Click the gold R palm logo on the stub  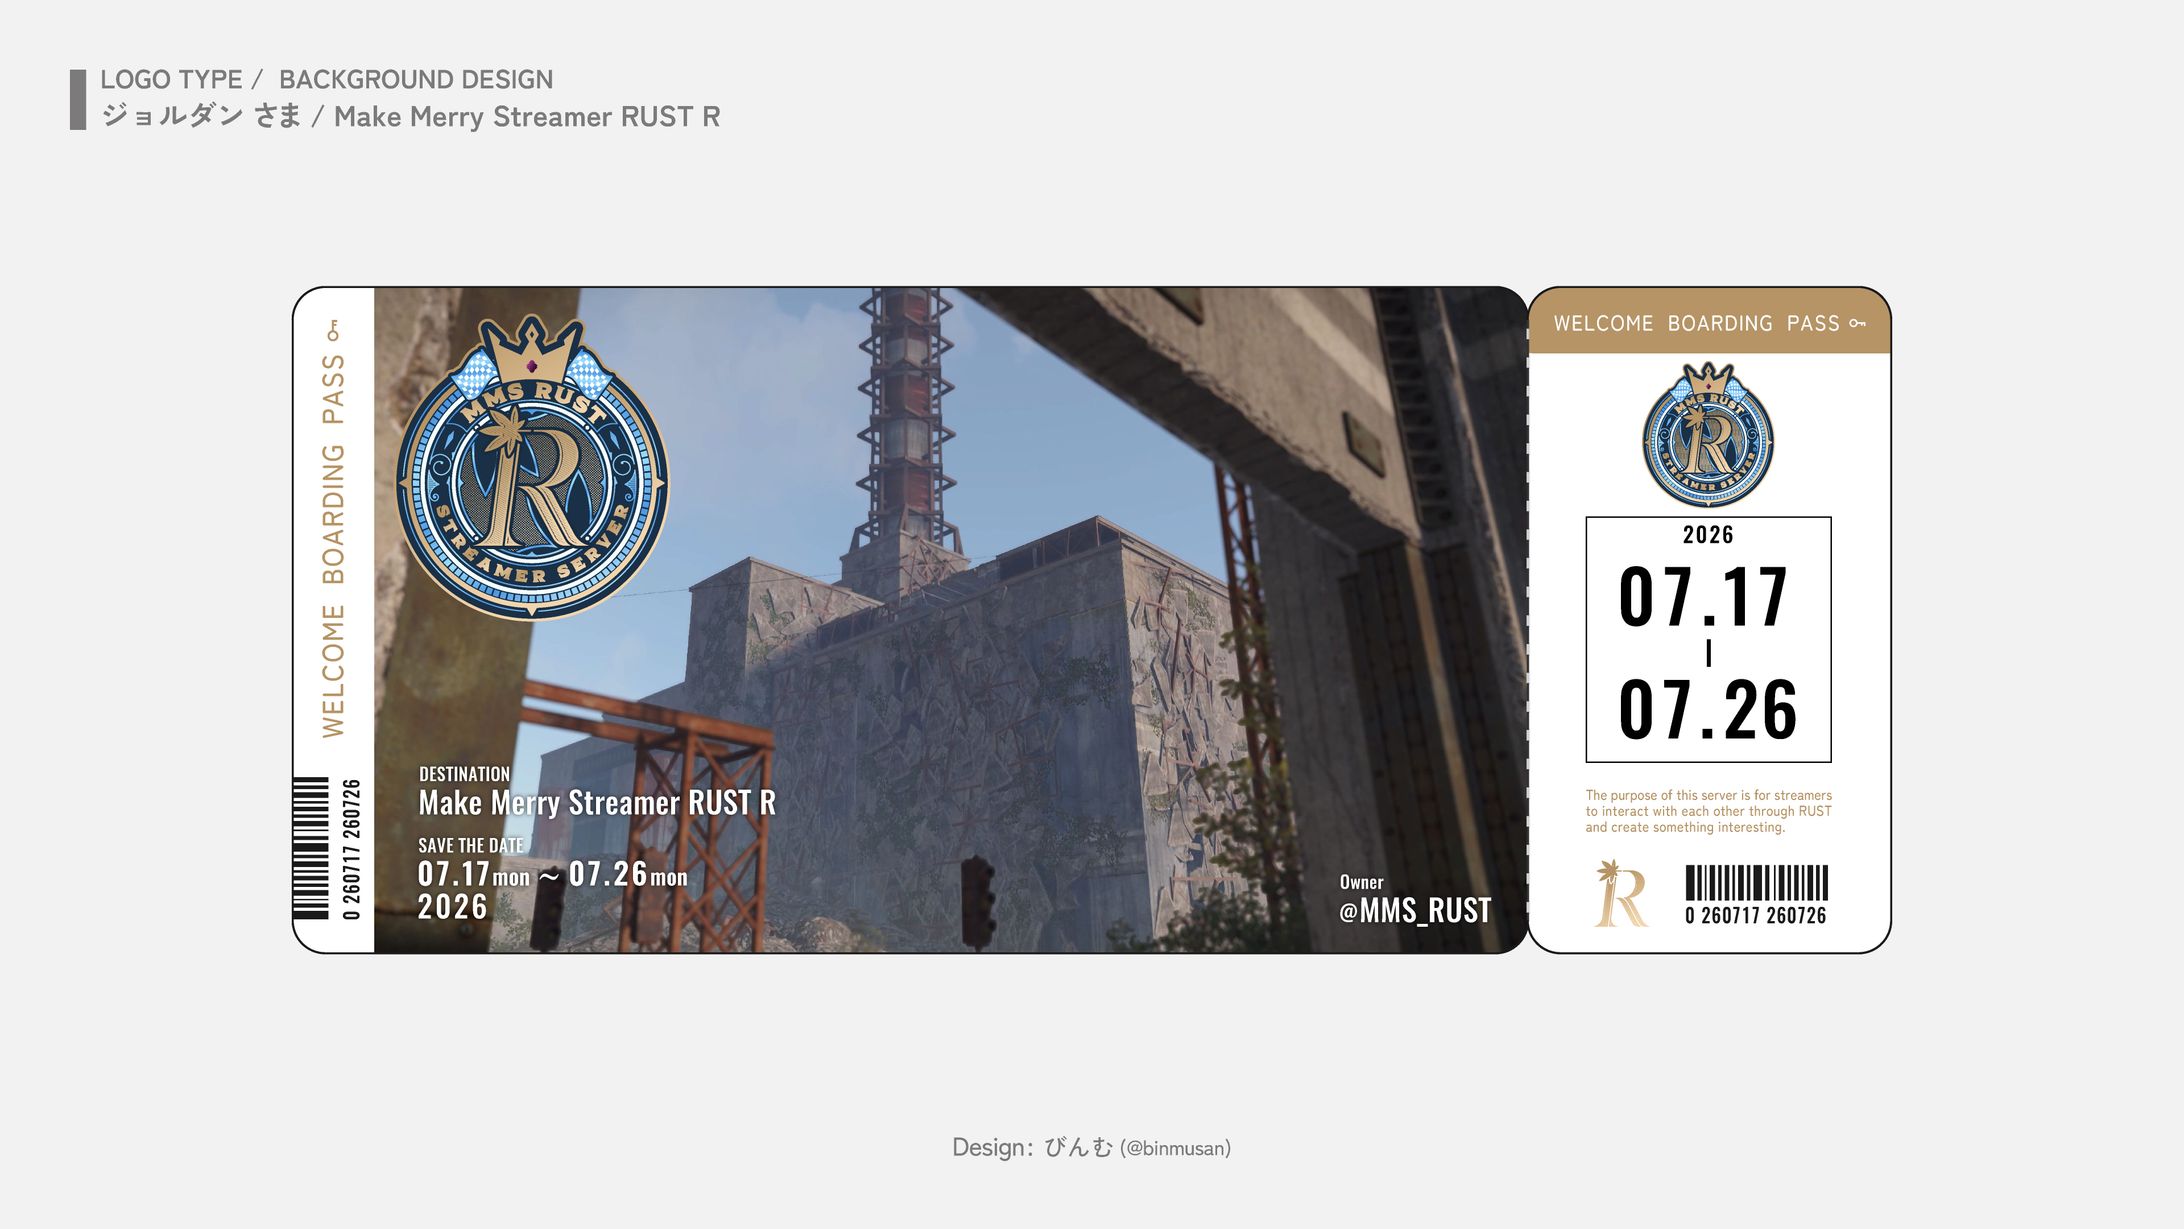click(1621, 894)
